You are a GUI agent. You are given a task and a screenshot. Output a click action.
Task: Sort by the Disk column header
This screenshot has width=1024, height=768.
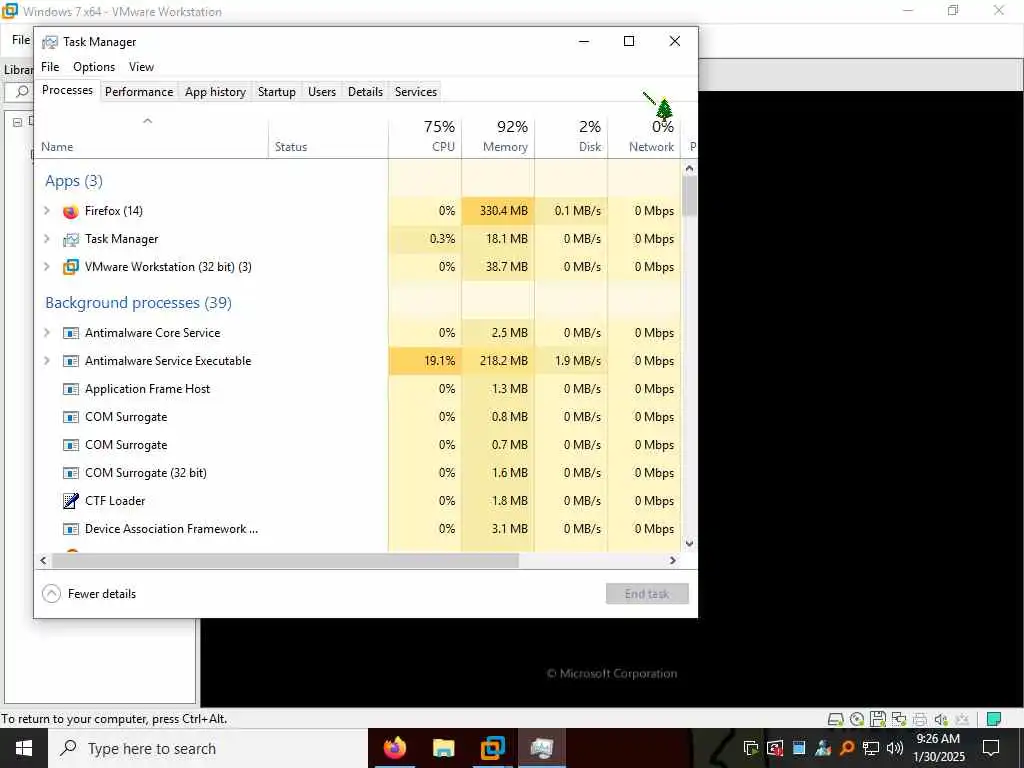pos(571,136)
